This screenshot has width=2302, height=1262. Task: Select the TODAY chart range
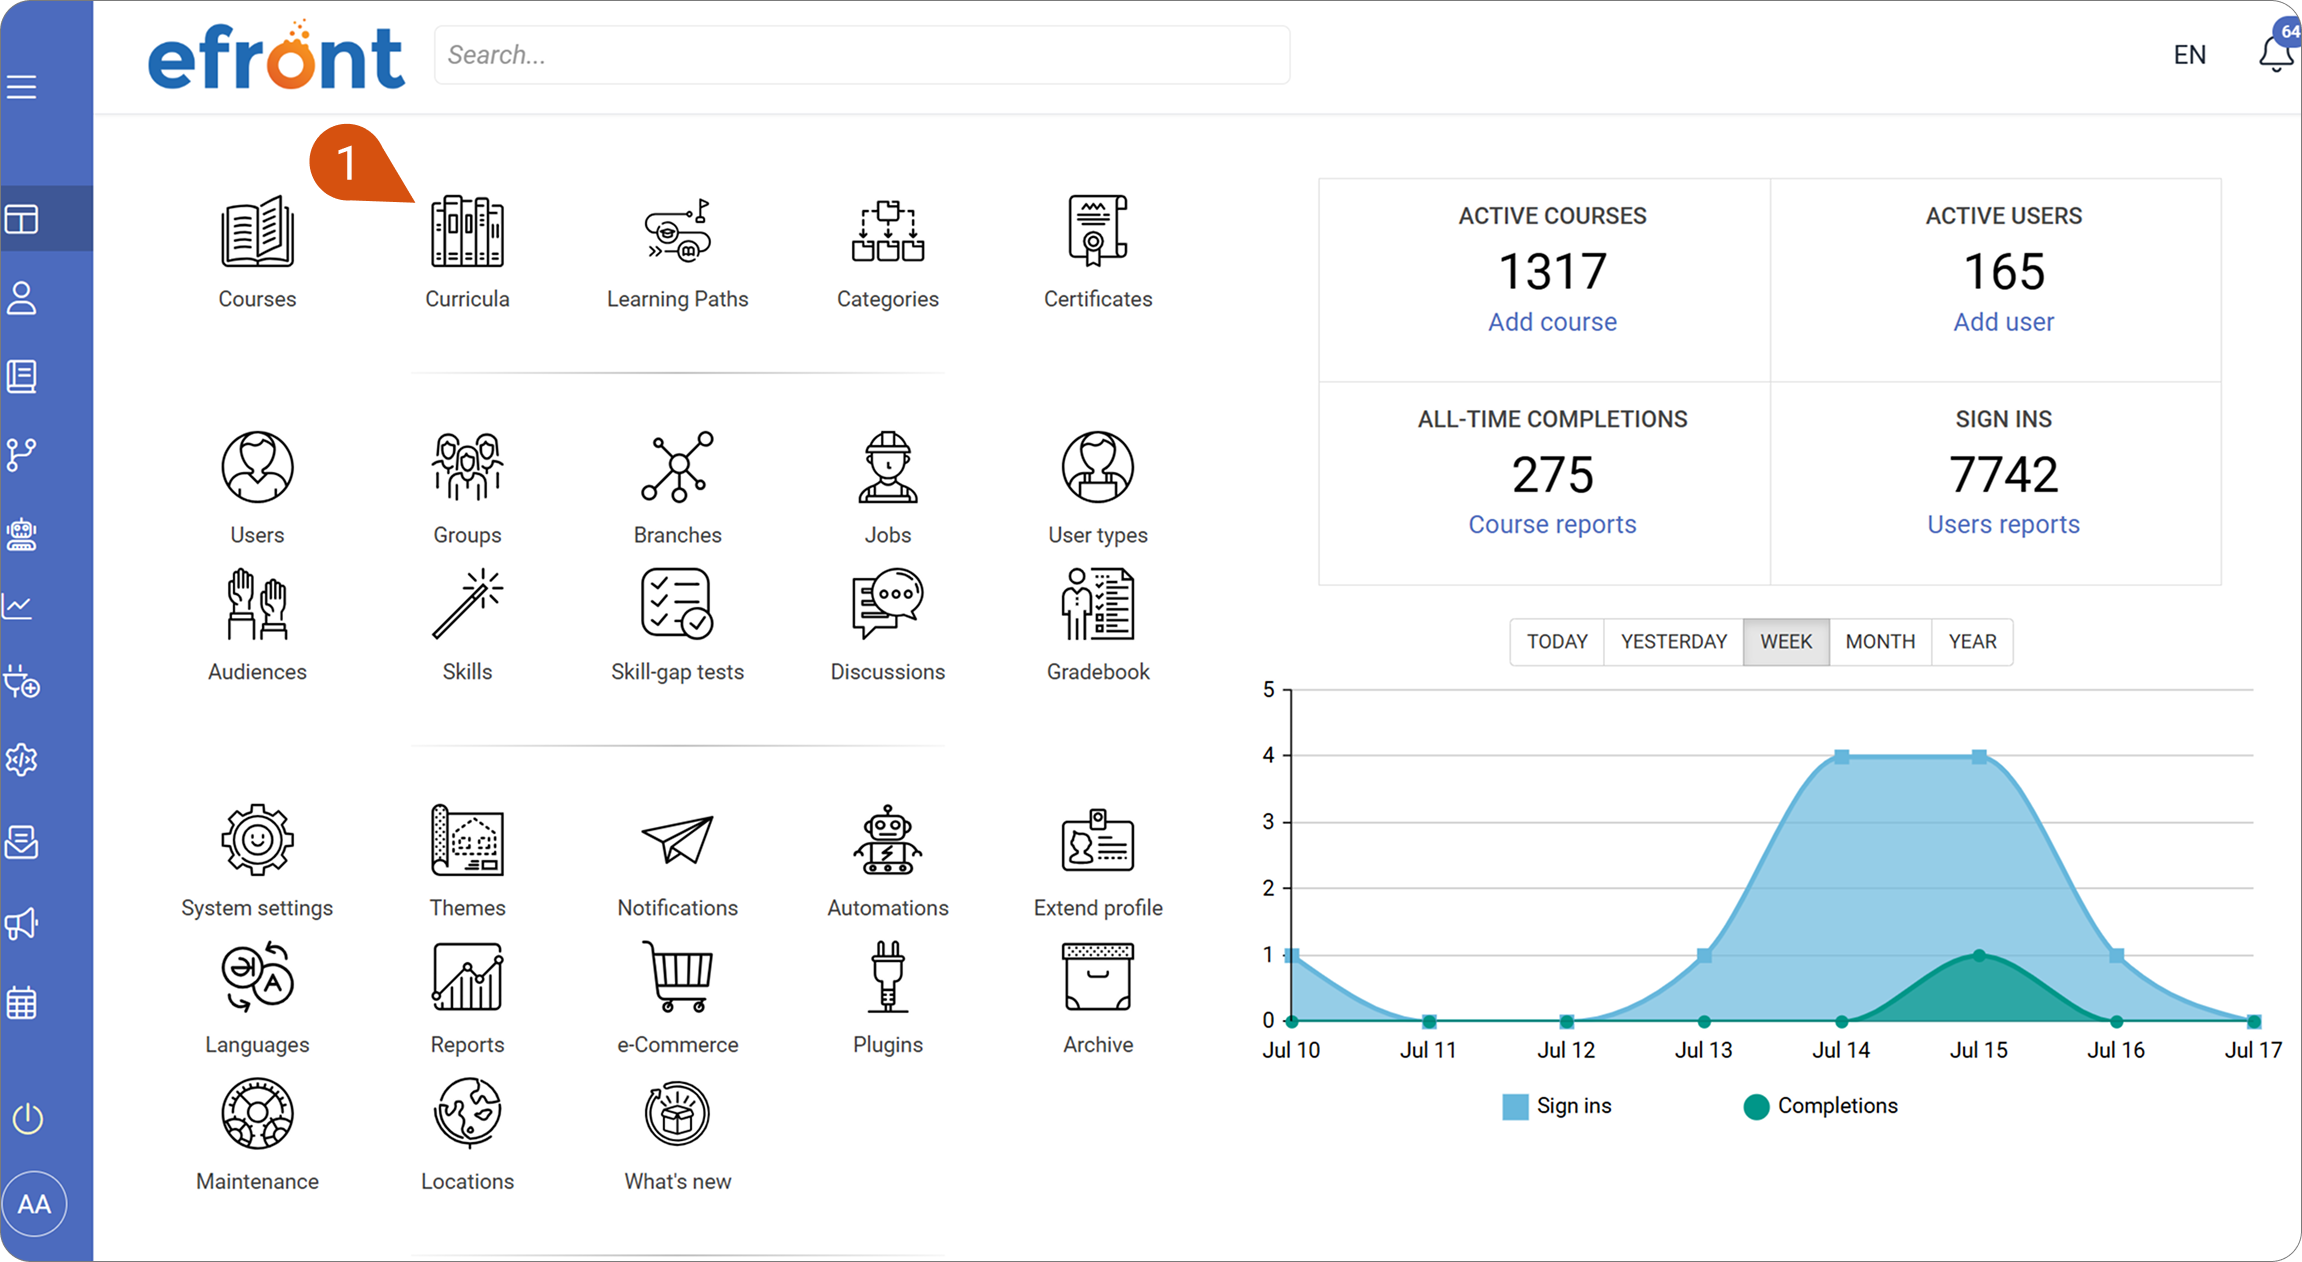[1557, 641]
